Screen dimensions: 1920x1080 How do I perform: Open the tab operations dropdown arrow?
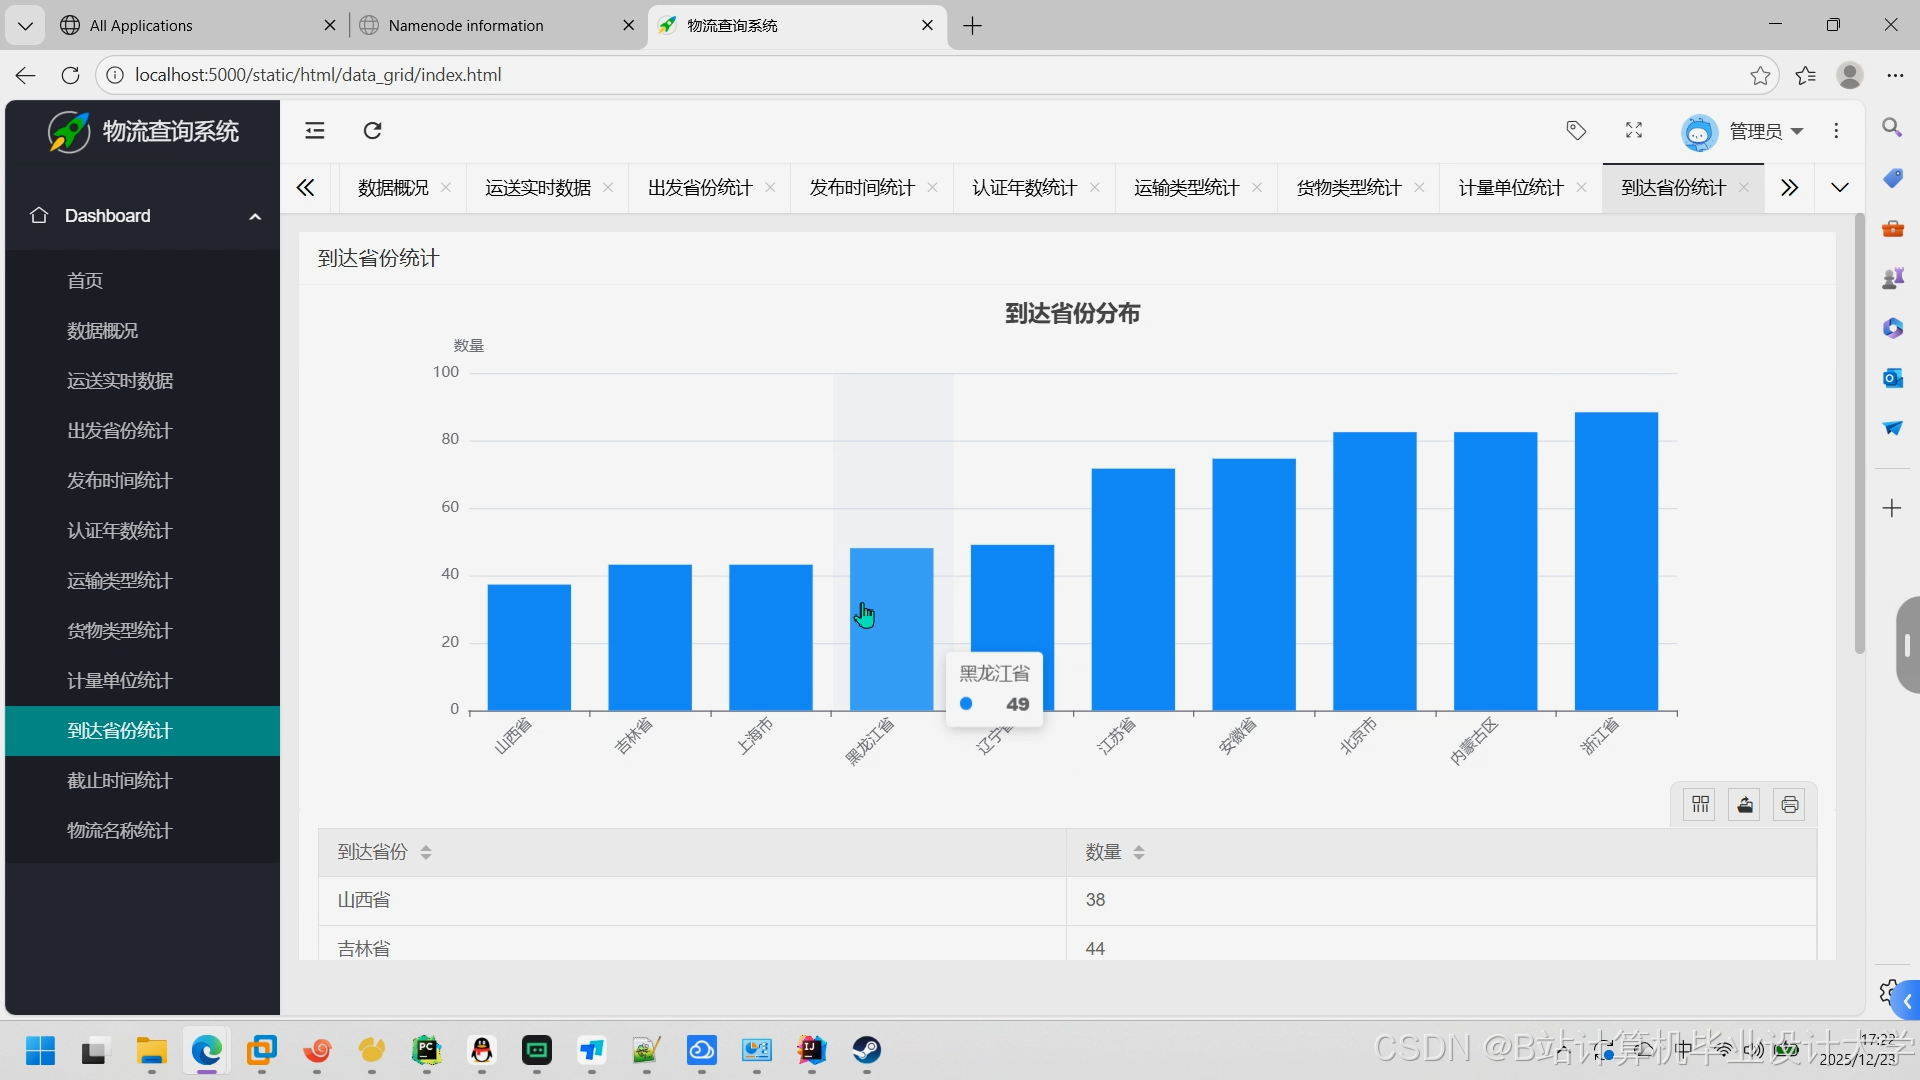(x=1839, y=188)
